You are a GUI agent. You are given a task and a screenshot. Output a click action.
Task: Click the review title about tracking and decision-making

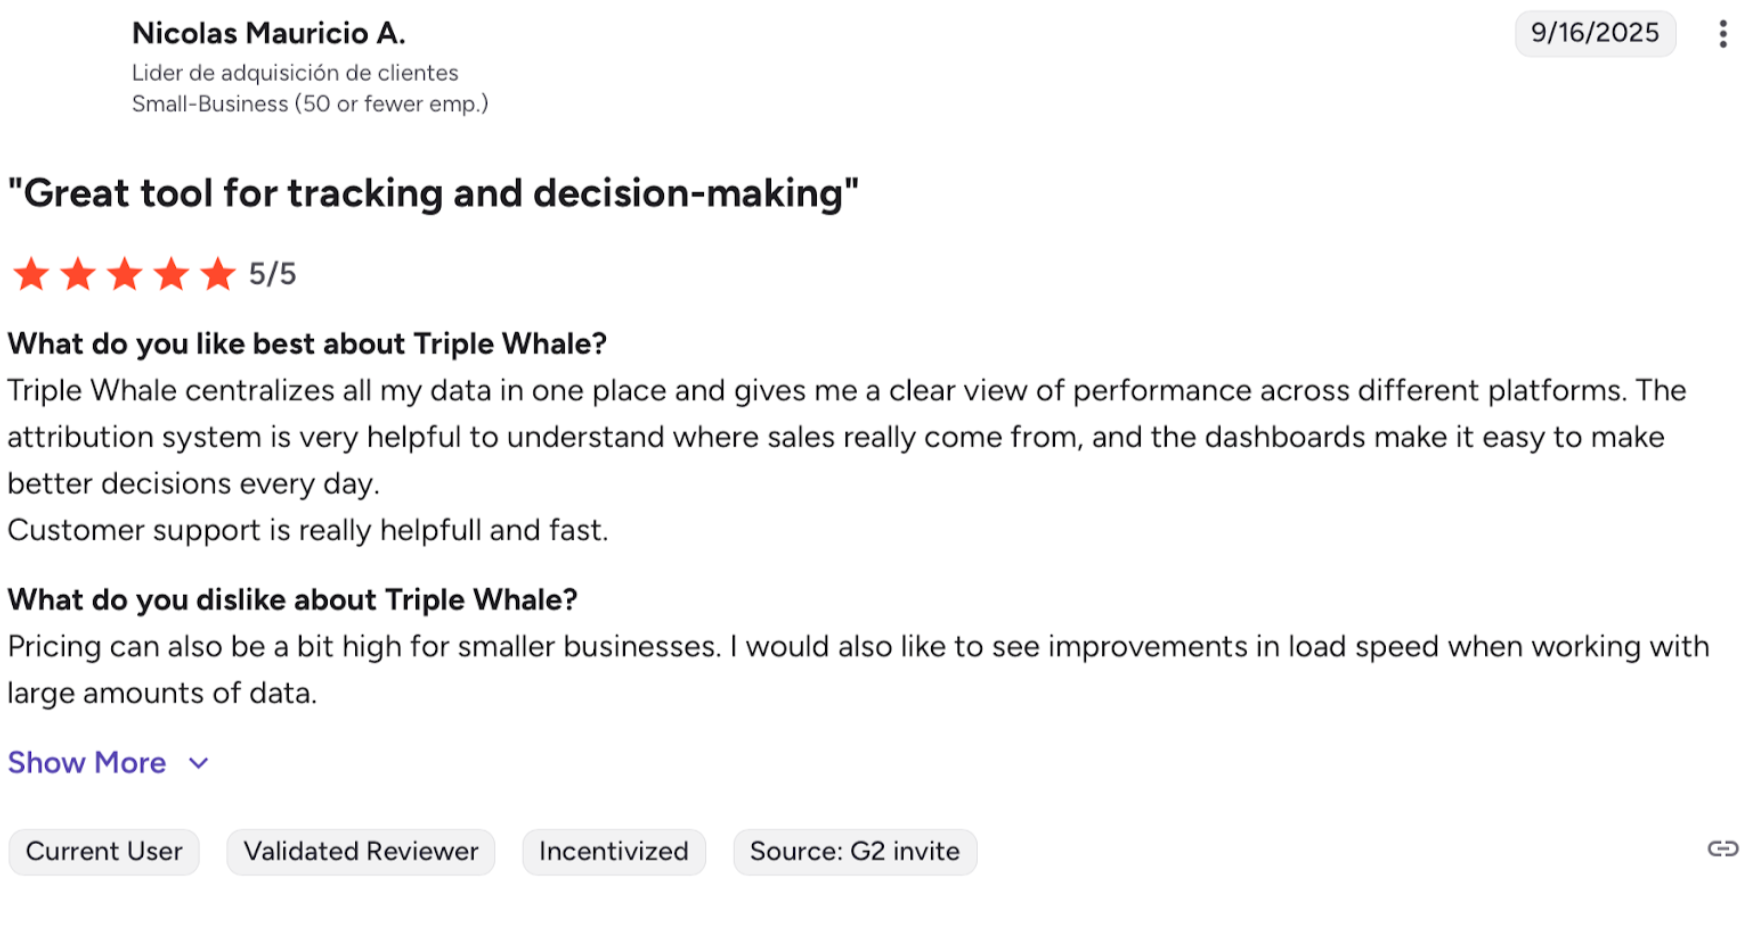coord(433,193)
